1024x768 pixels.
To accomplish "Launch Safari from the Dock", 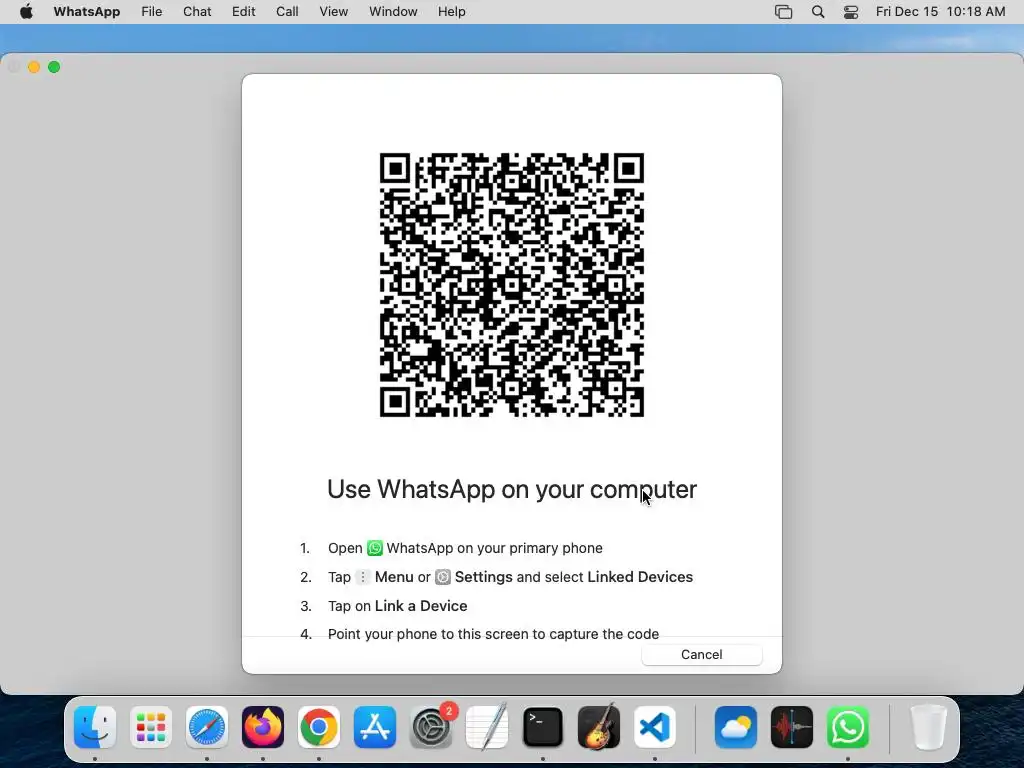I will point(207,727).
